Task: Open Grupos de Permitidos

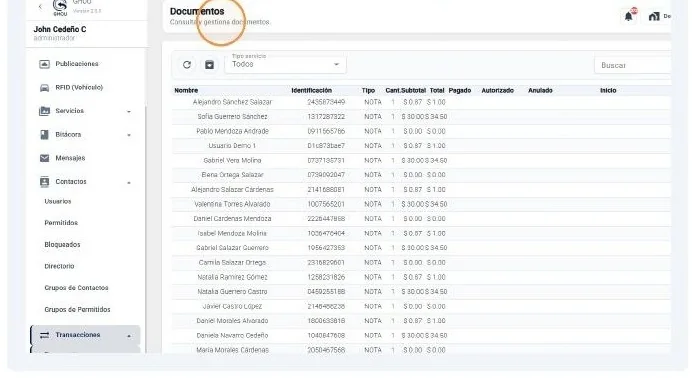Action: (77, 309)
